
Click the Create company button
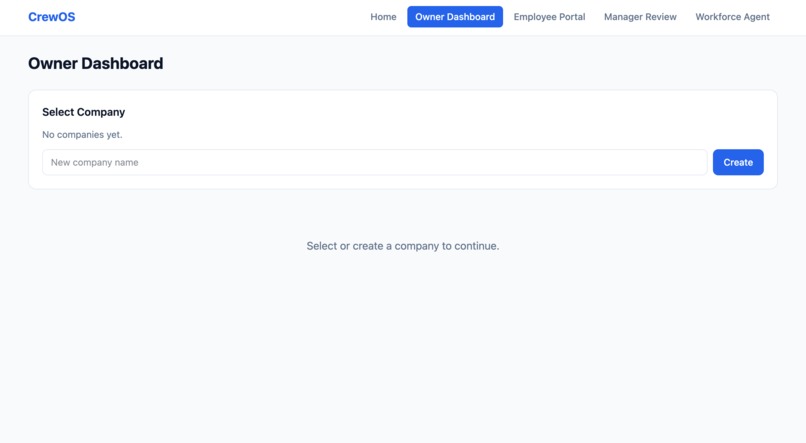[738, 162]
